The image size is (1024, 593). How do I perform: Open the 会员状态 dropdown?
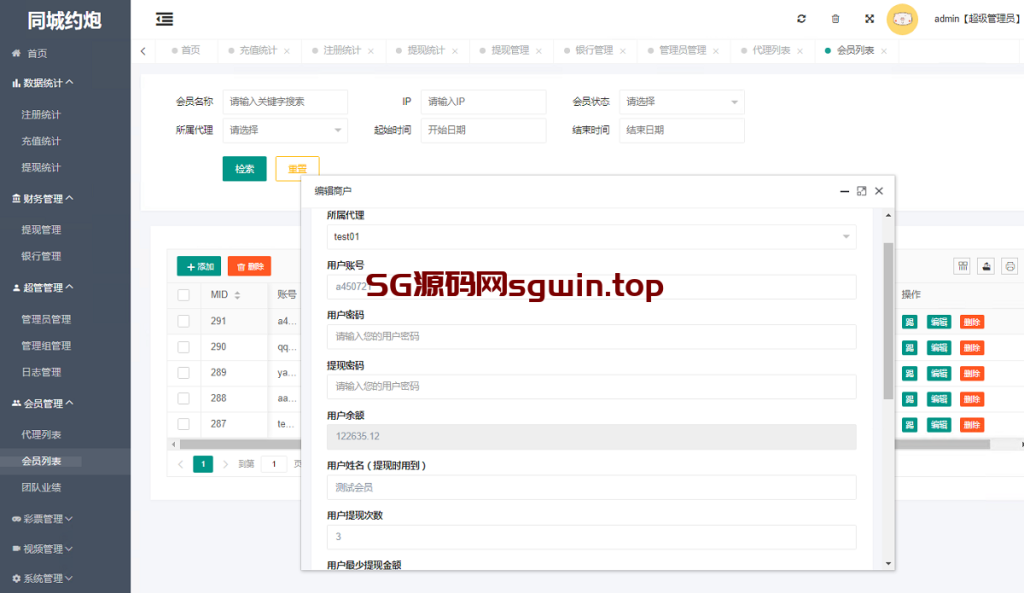click(x=682, y=102)
